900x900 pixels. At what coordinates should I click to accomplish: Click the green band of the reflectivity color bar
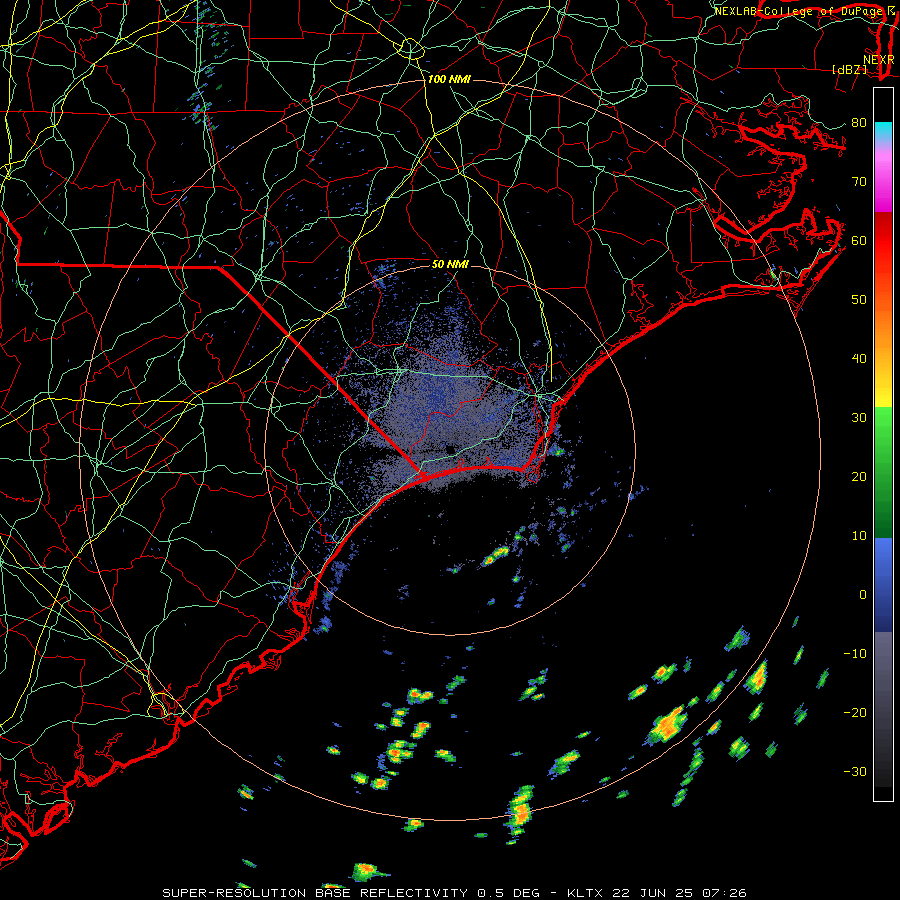point(883,471)
